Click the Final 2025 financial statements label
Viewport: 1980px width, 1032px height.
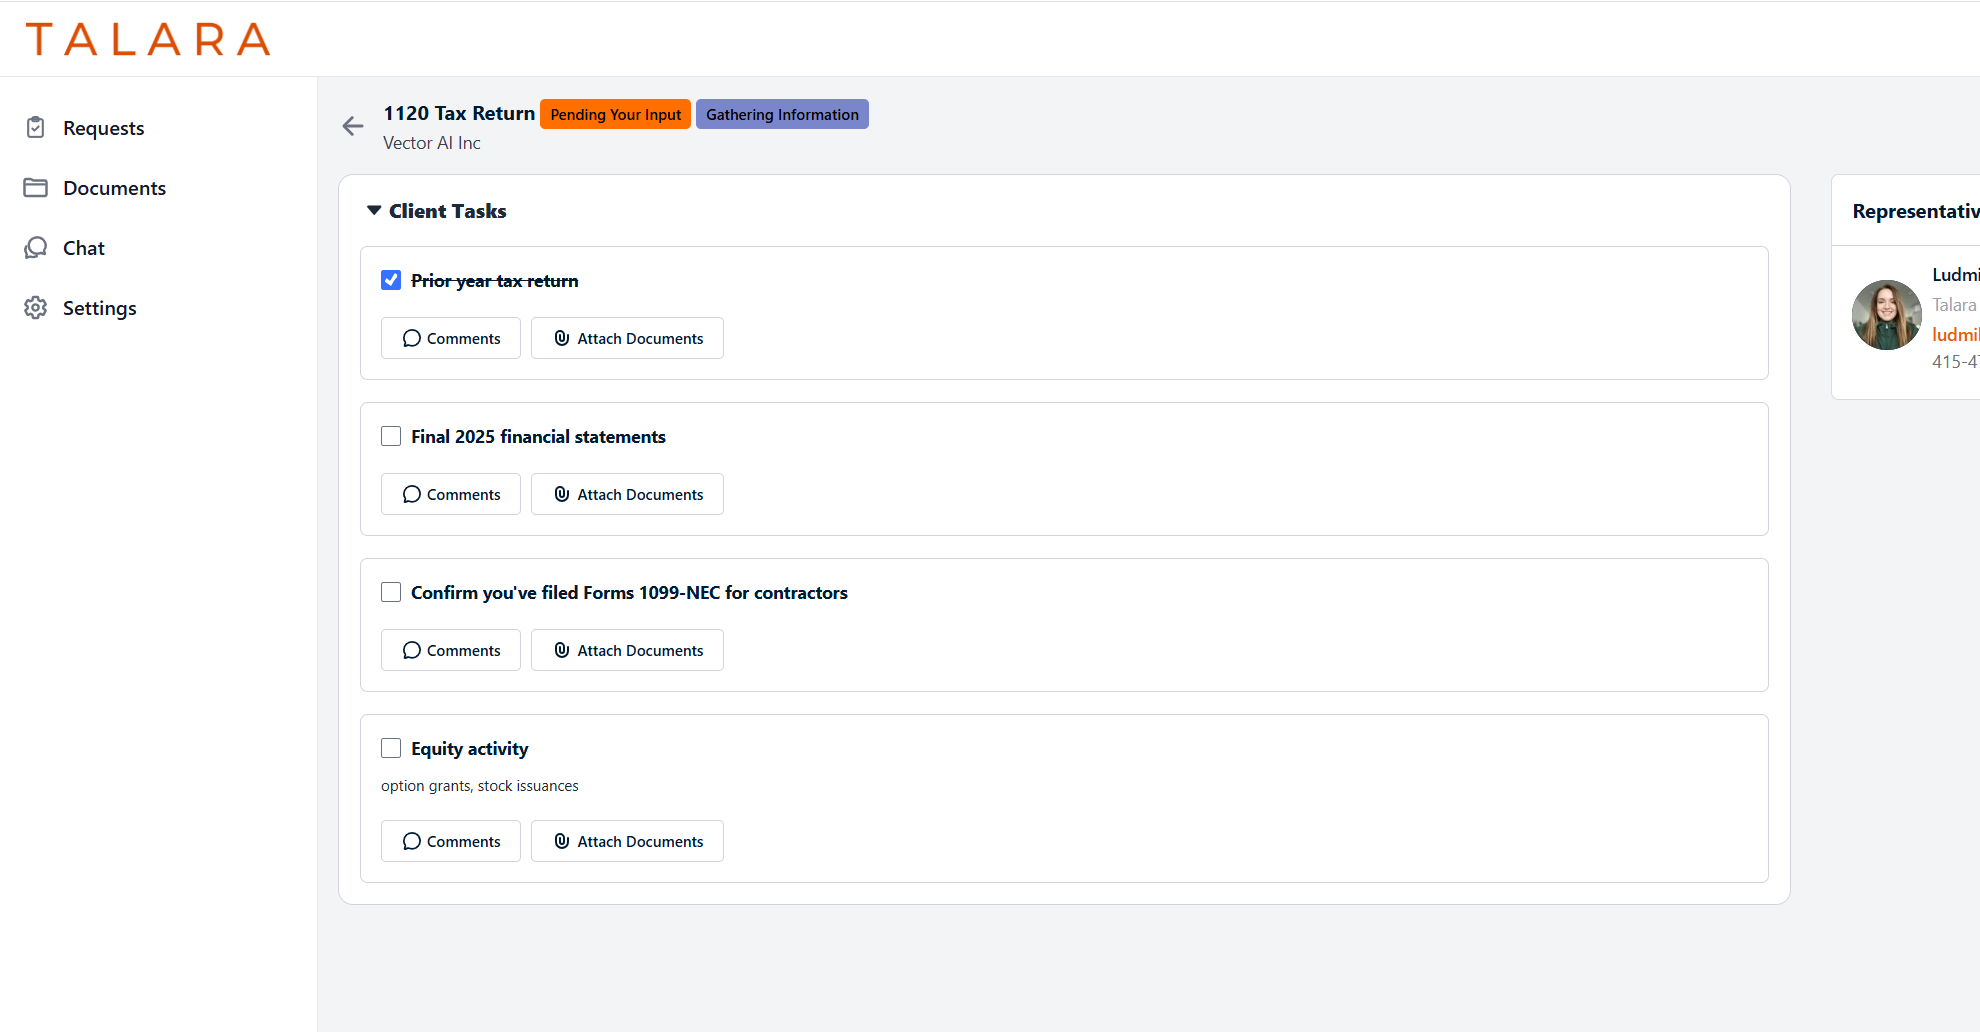tap(538, 437)
